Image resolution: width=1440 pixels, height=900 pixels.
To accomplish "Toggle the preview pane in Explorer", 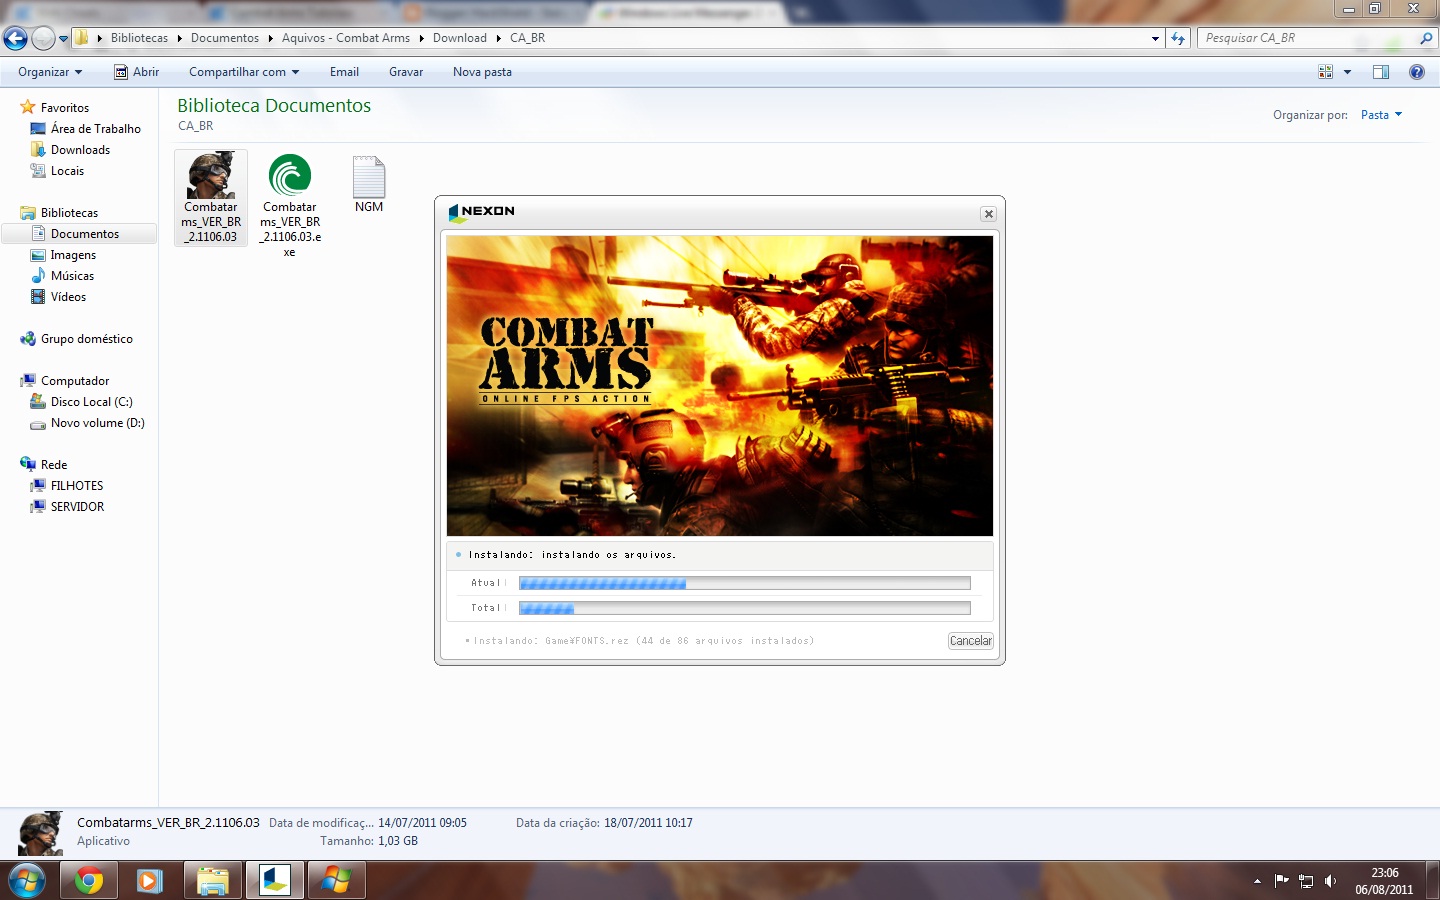I will pos(1381,71).
